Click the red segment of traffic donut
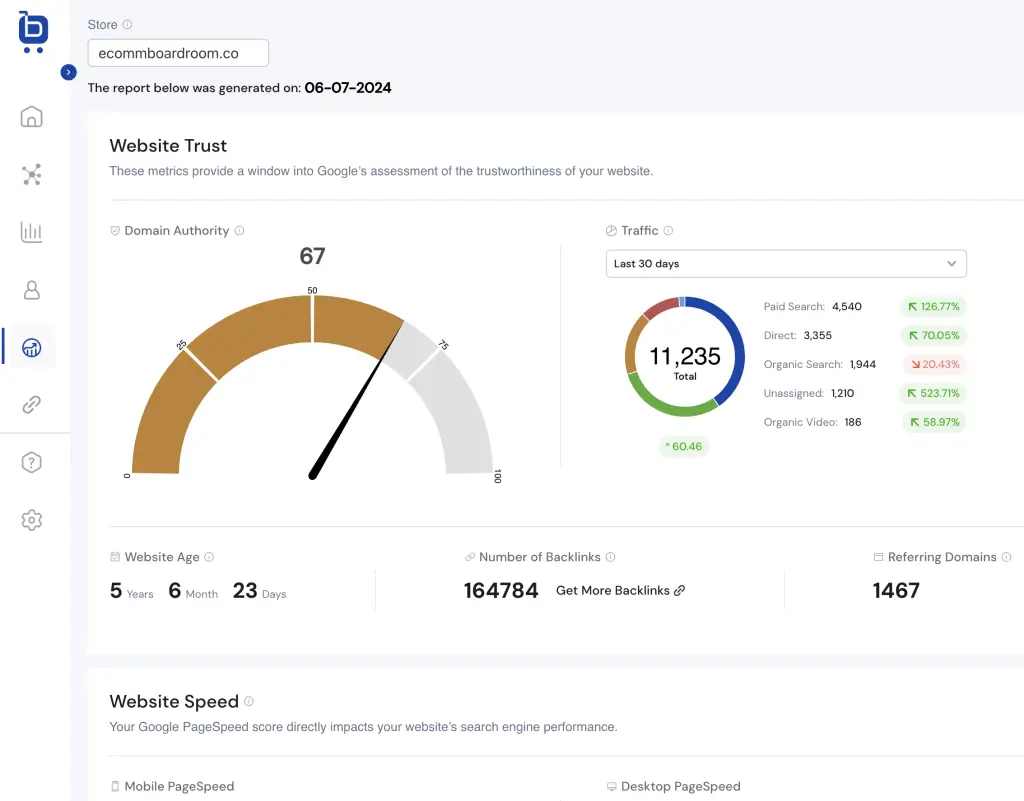 point(662,307)
